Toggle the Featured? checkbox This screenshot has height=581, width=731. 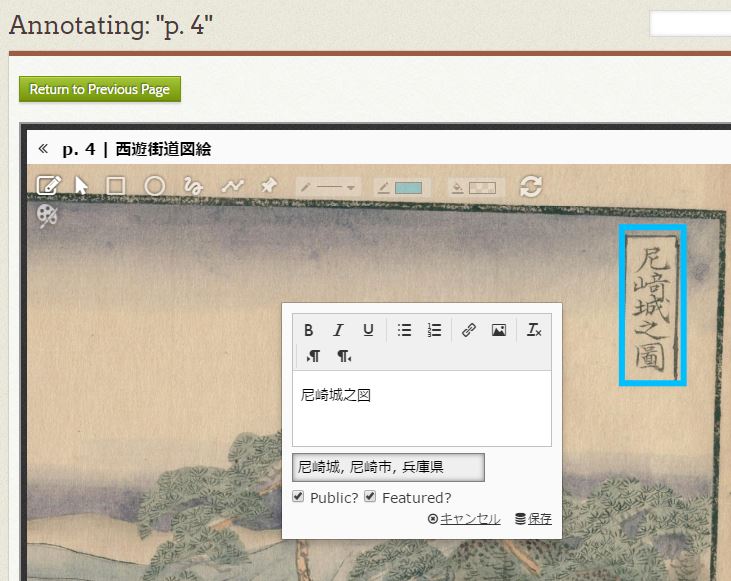[370, 496]
